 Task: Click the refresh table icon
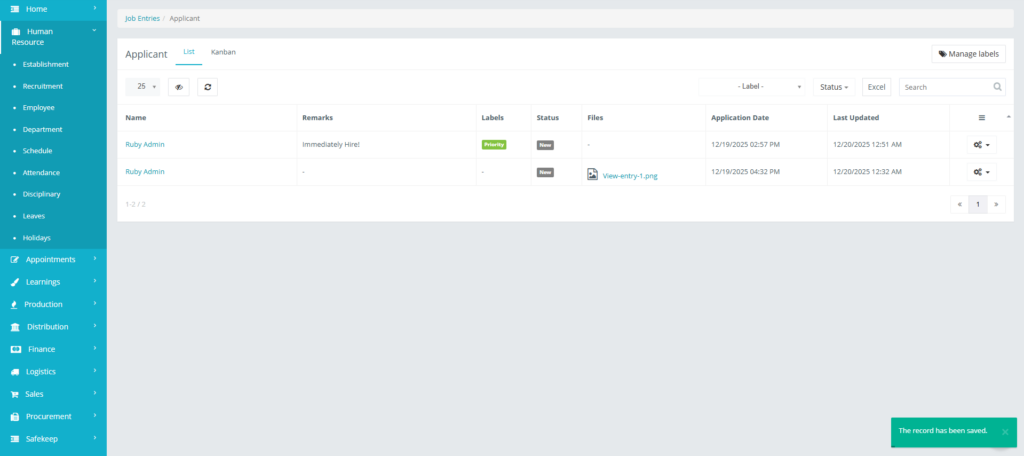click(207, 87)
